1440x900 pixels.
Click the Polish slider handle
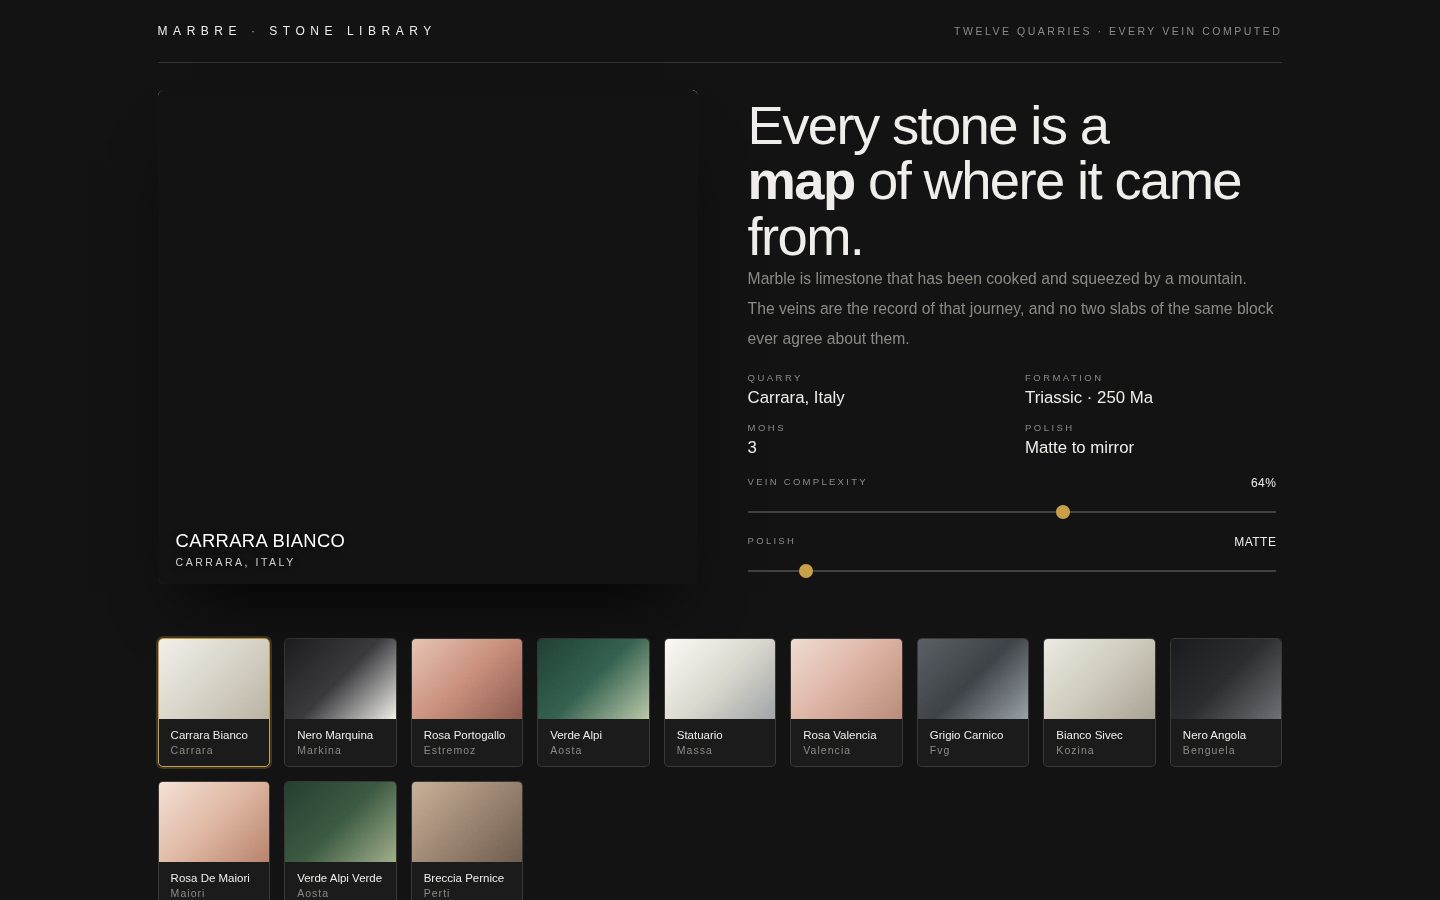pyautogui.click(x=806, y=571)
